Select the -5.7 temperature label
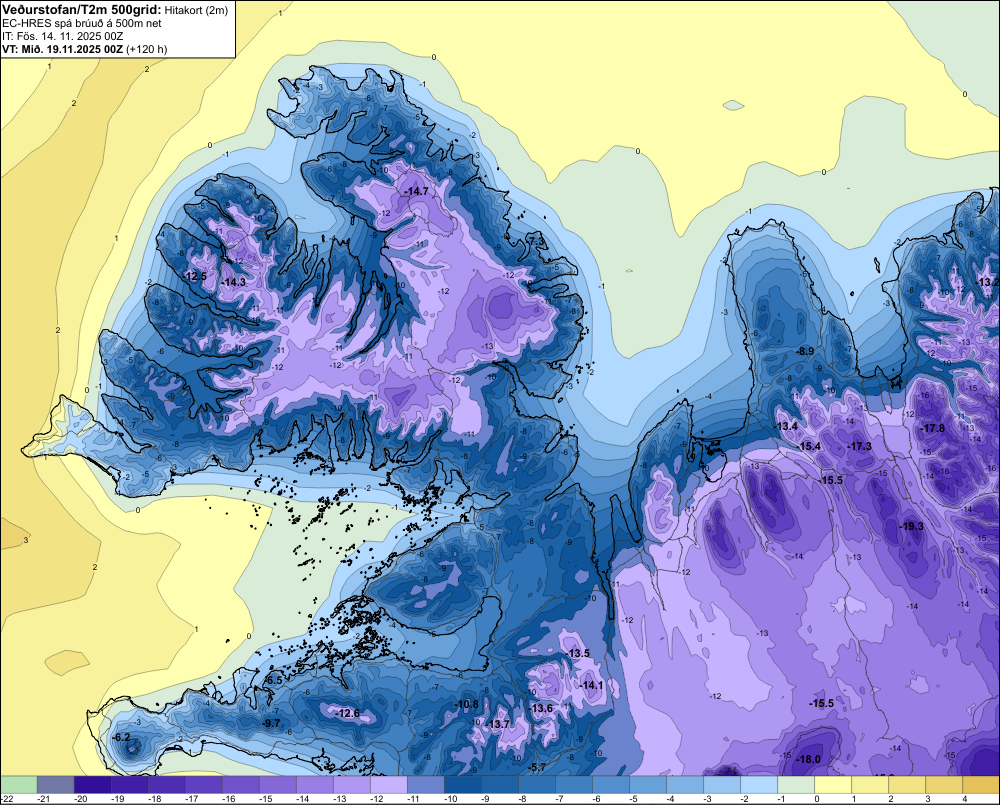The width and height of the screenshot is (1000, 805). (x=537, y=767)
